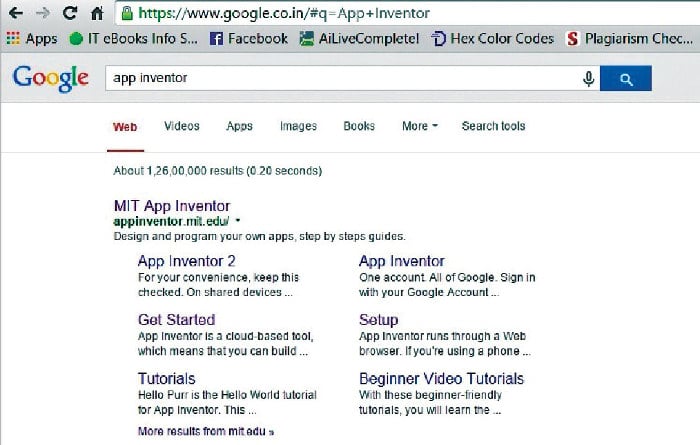Screen dimensions: 700x445
Task: Start voice search with microphone icon
Action: (589, 78)
